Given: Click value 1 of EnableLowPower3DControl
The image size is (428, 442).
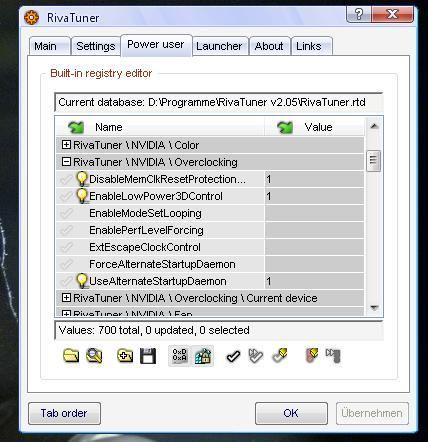Looking at the screenshot, I should [269, 196].
